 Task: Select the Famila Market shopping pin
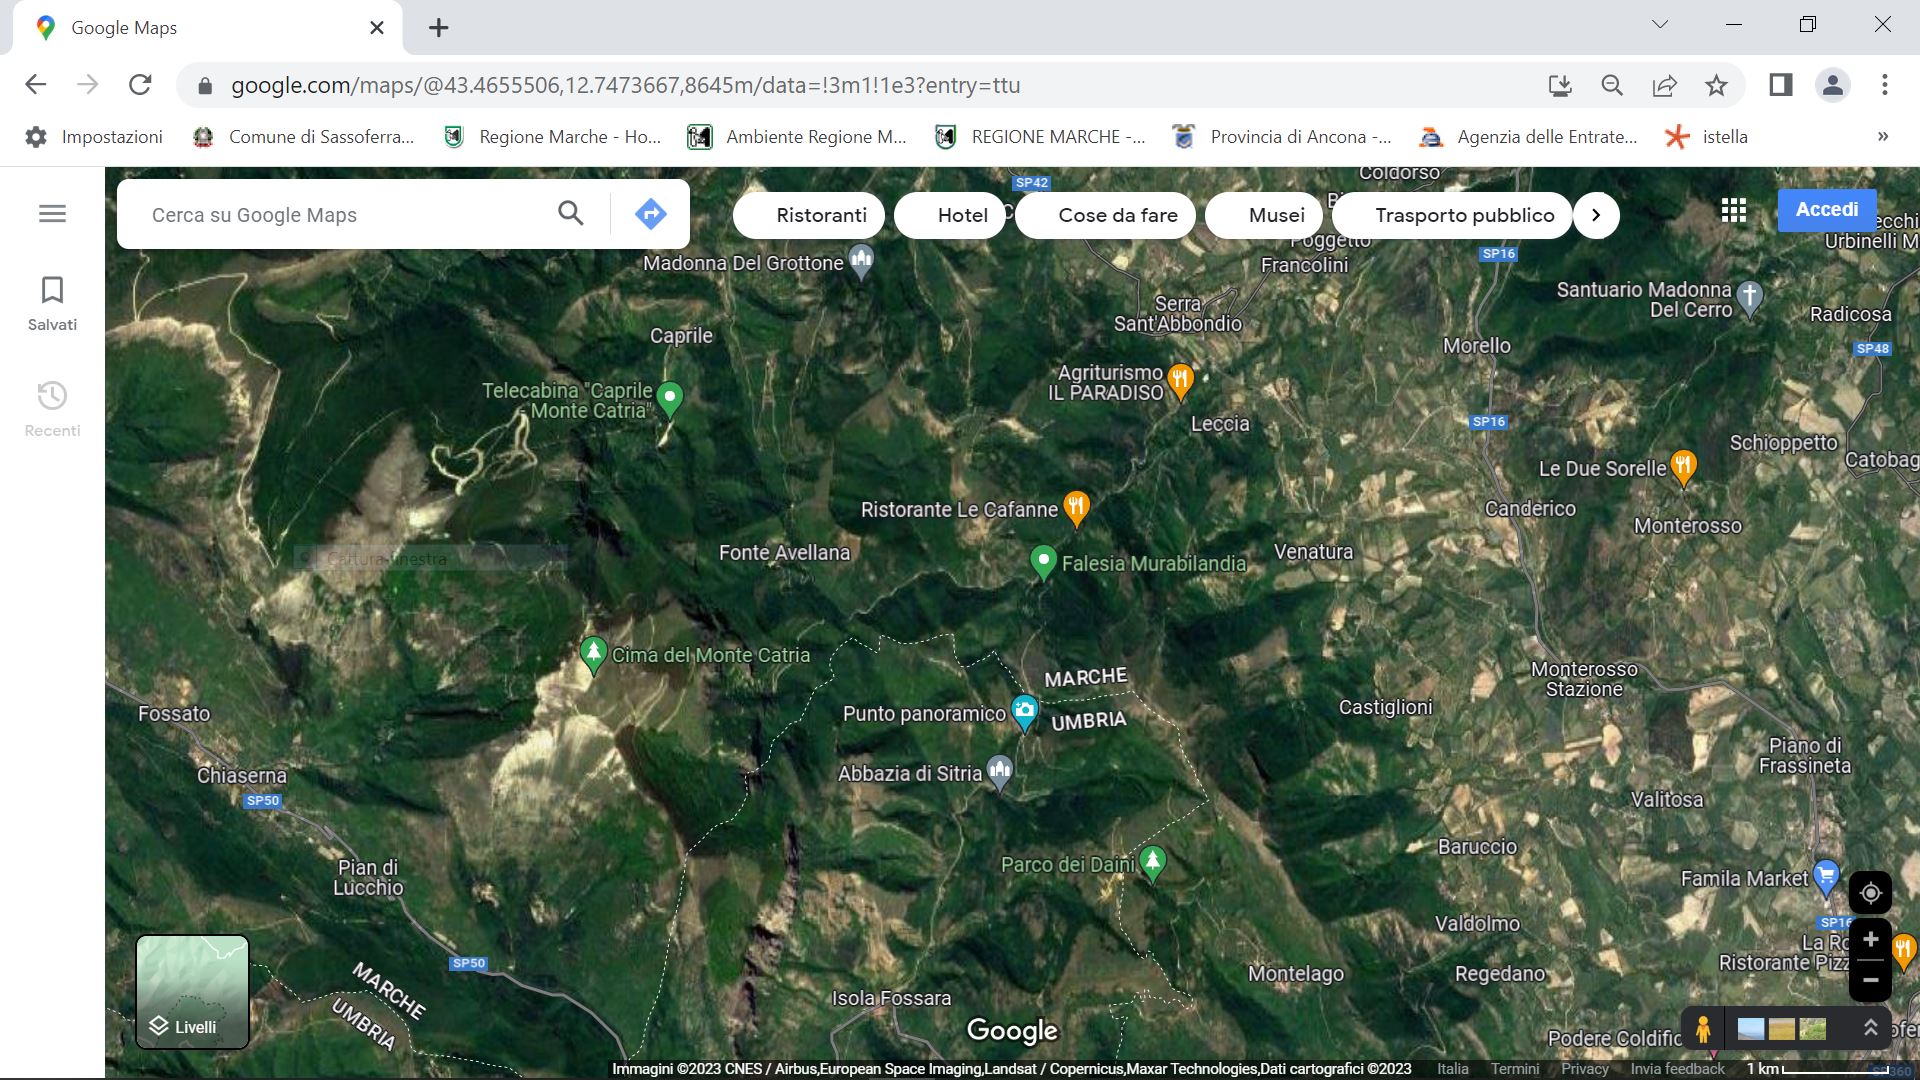pos(1826,877)
